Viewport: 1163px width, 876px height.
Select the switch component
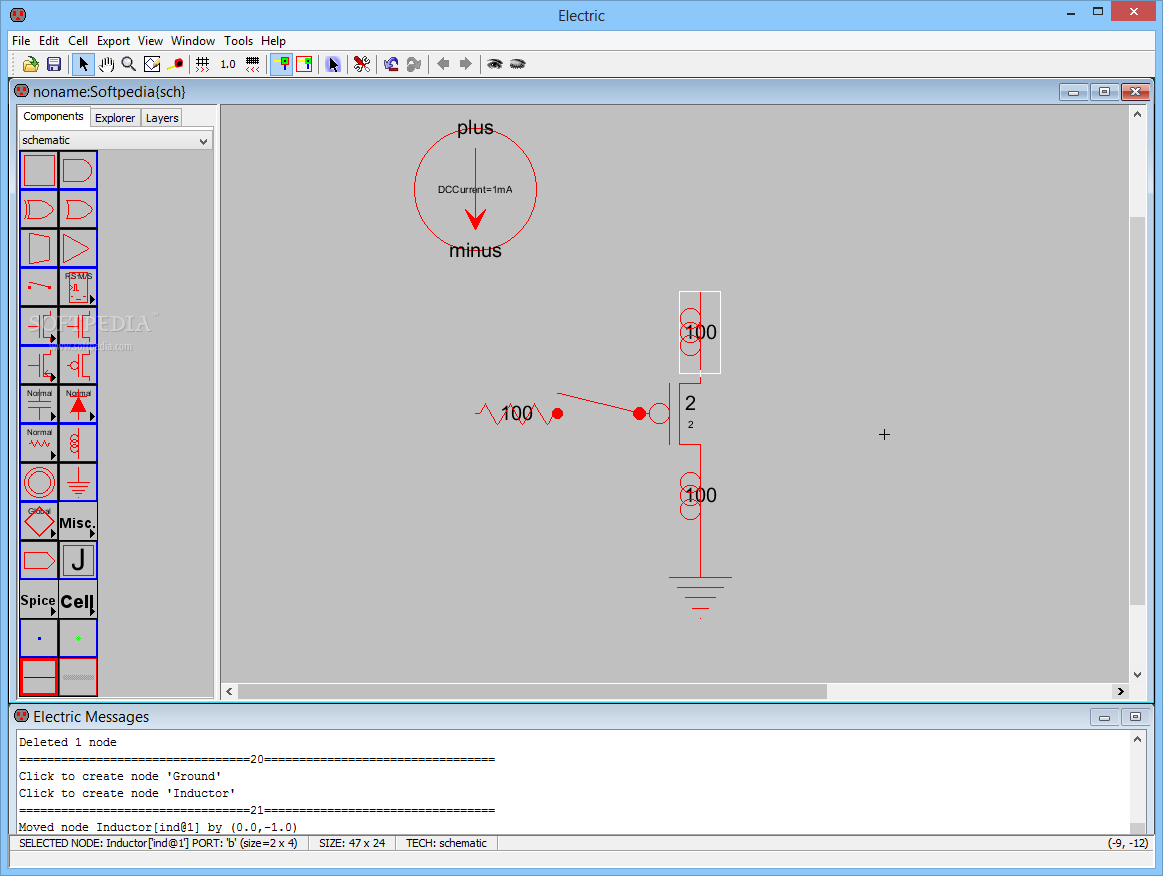tap(39, 288)
